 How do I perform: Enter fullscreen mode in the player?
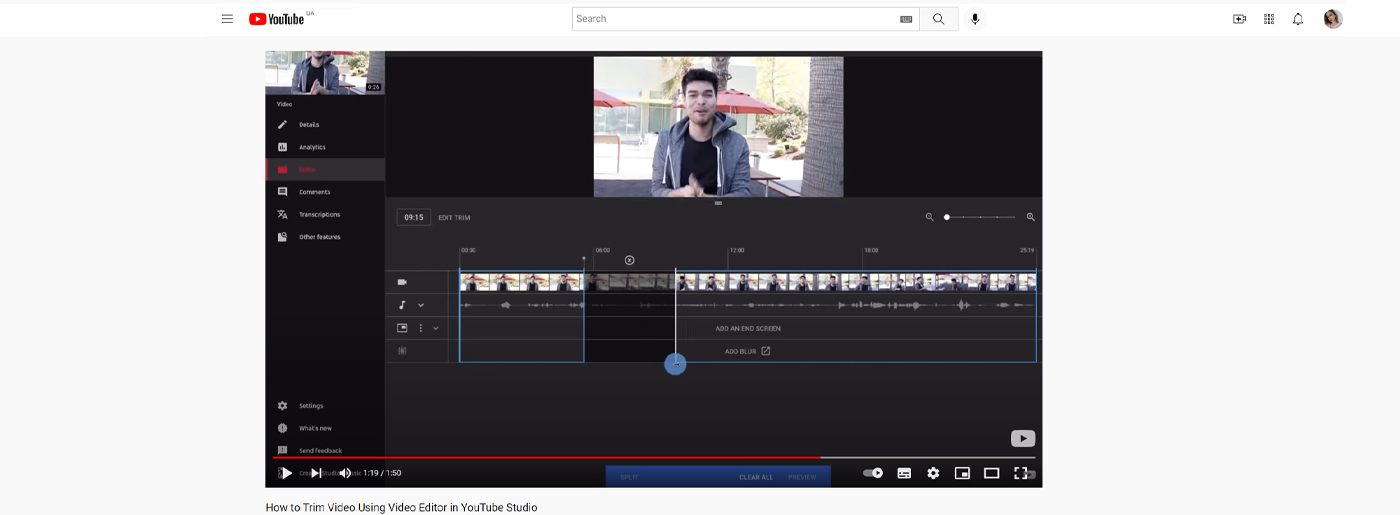tap(1021, 473)
